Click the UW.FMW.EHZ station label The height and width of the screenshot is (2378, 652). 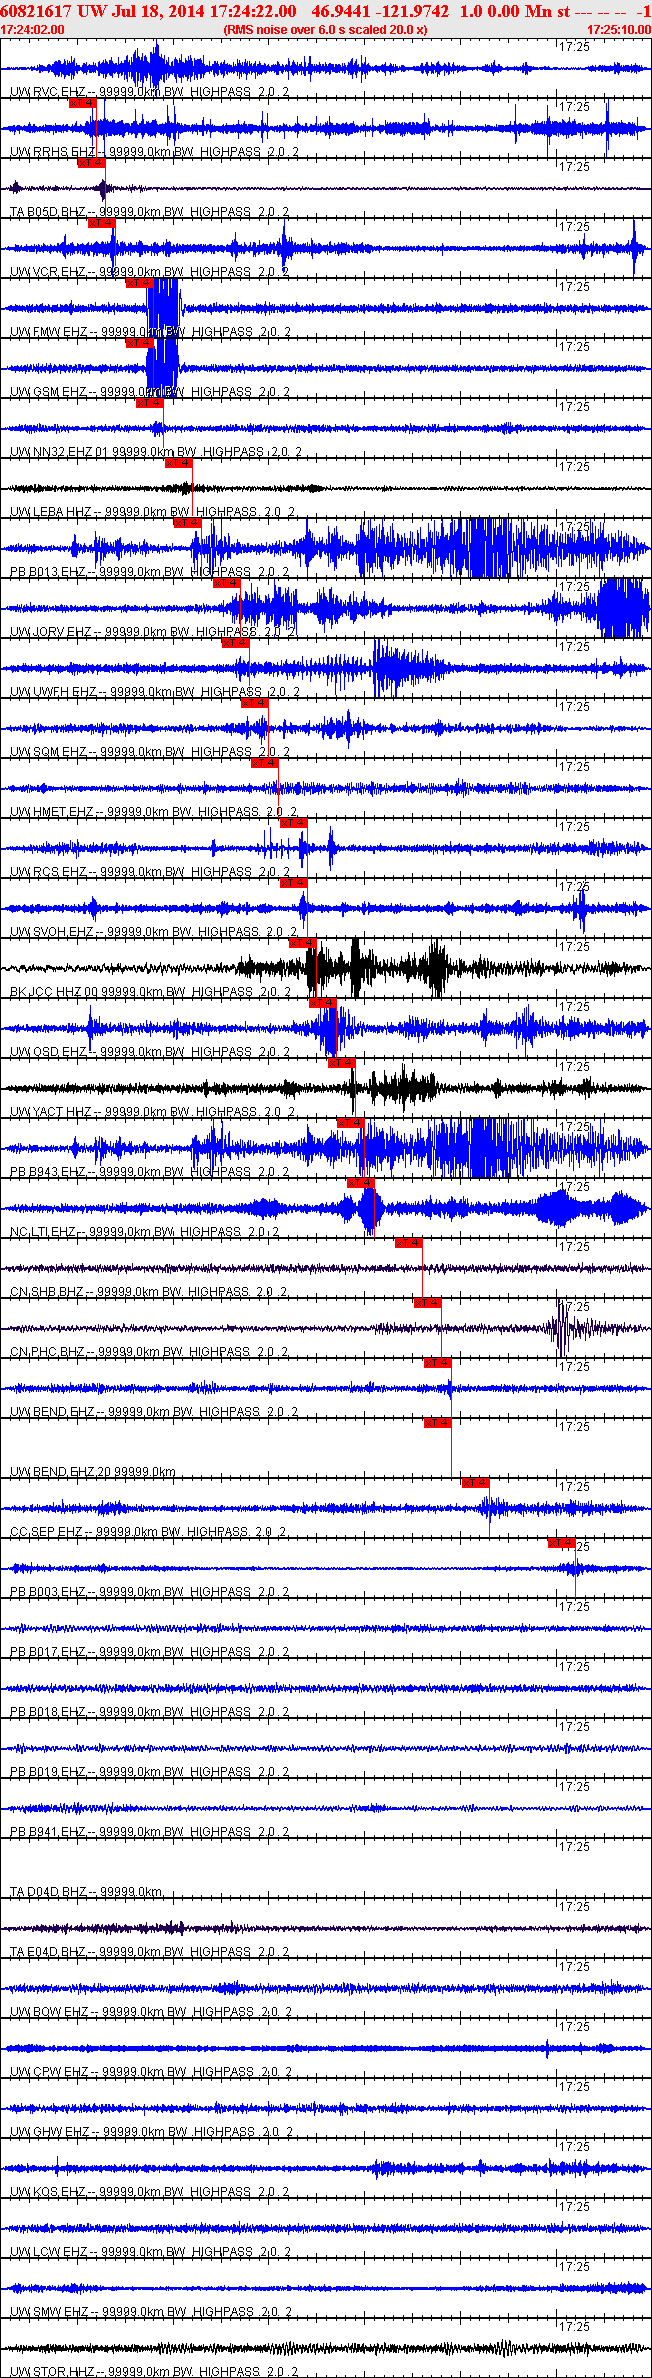(151, 332)
